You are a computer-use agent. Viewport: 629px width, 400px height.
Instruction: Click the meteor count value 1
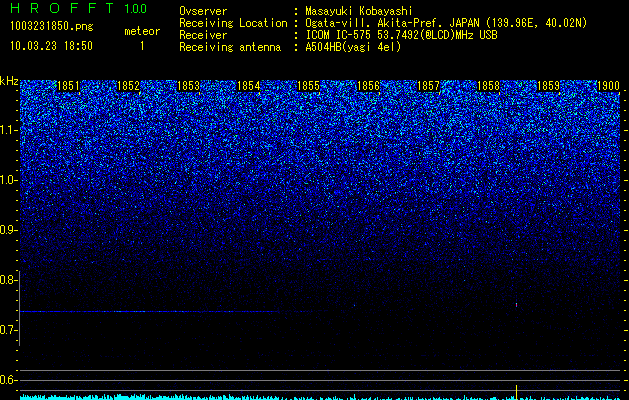pos(142,46)
